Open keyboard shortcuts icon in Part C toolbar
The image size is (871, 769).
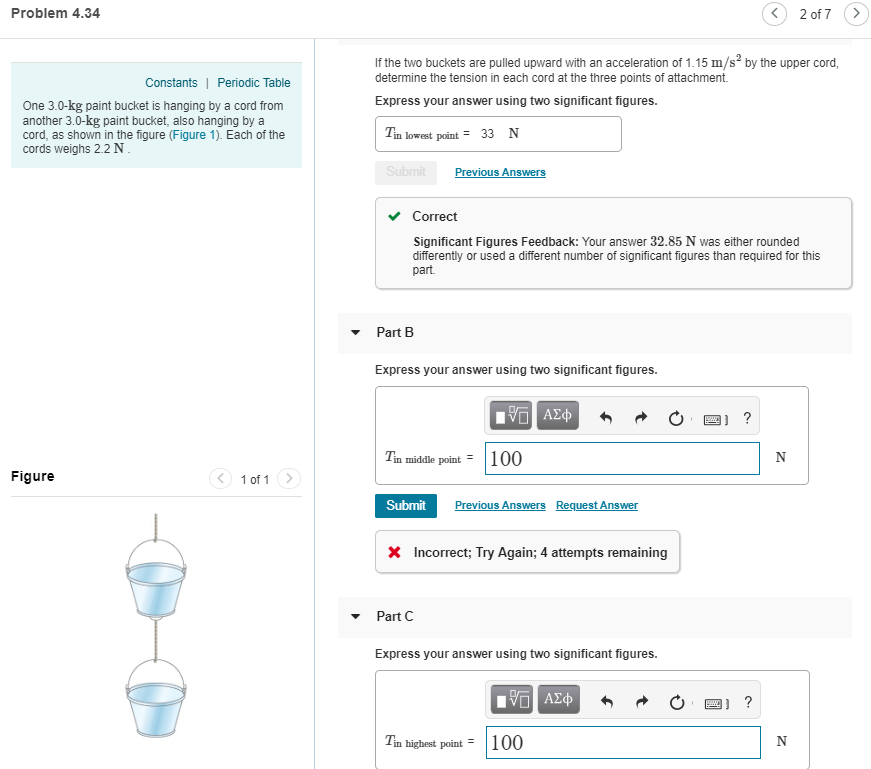tap(712, 701)
